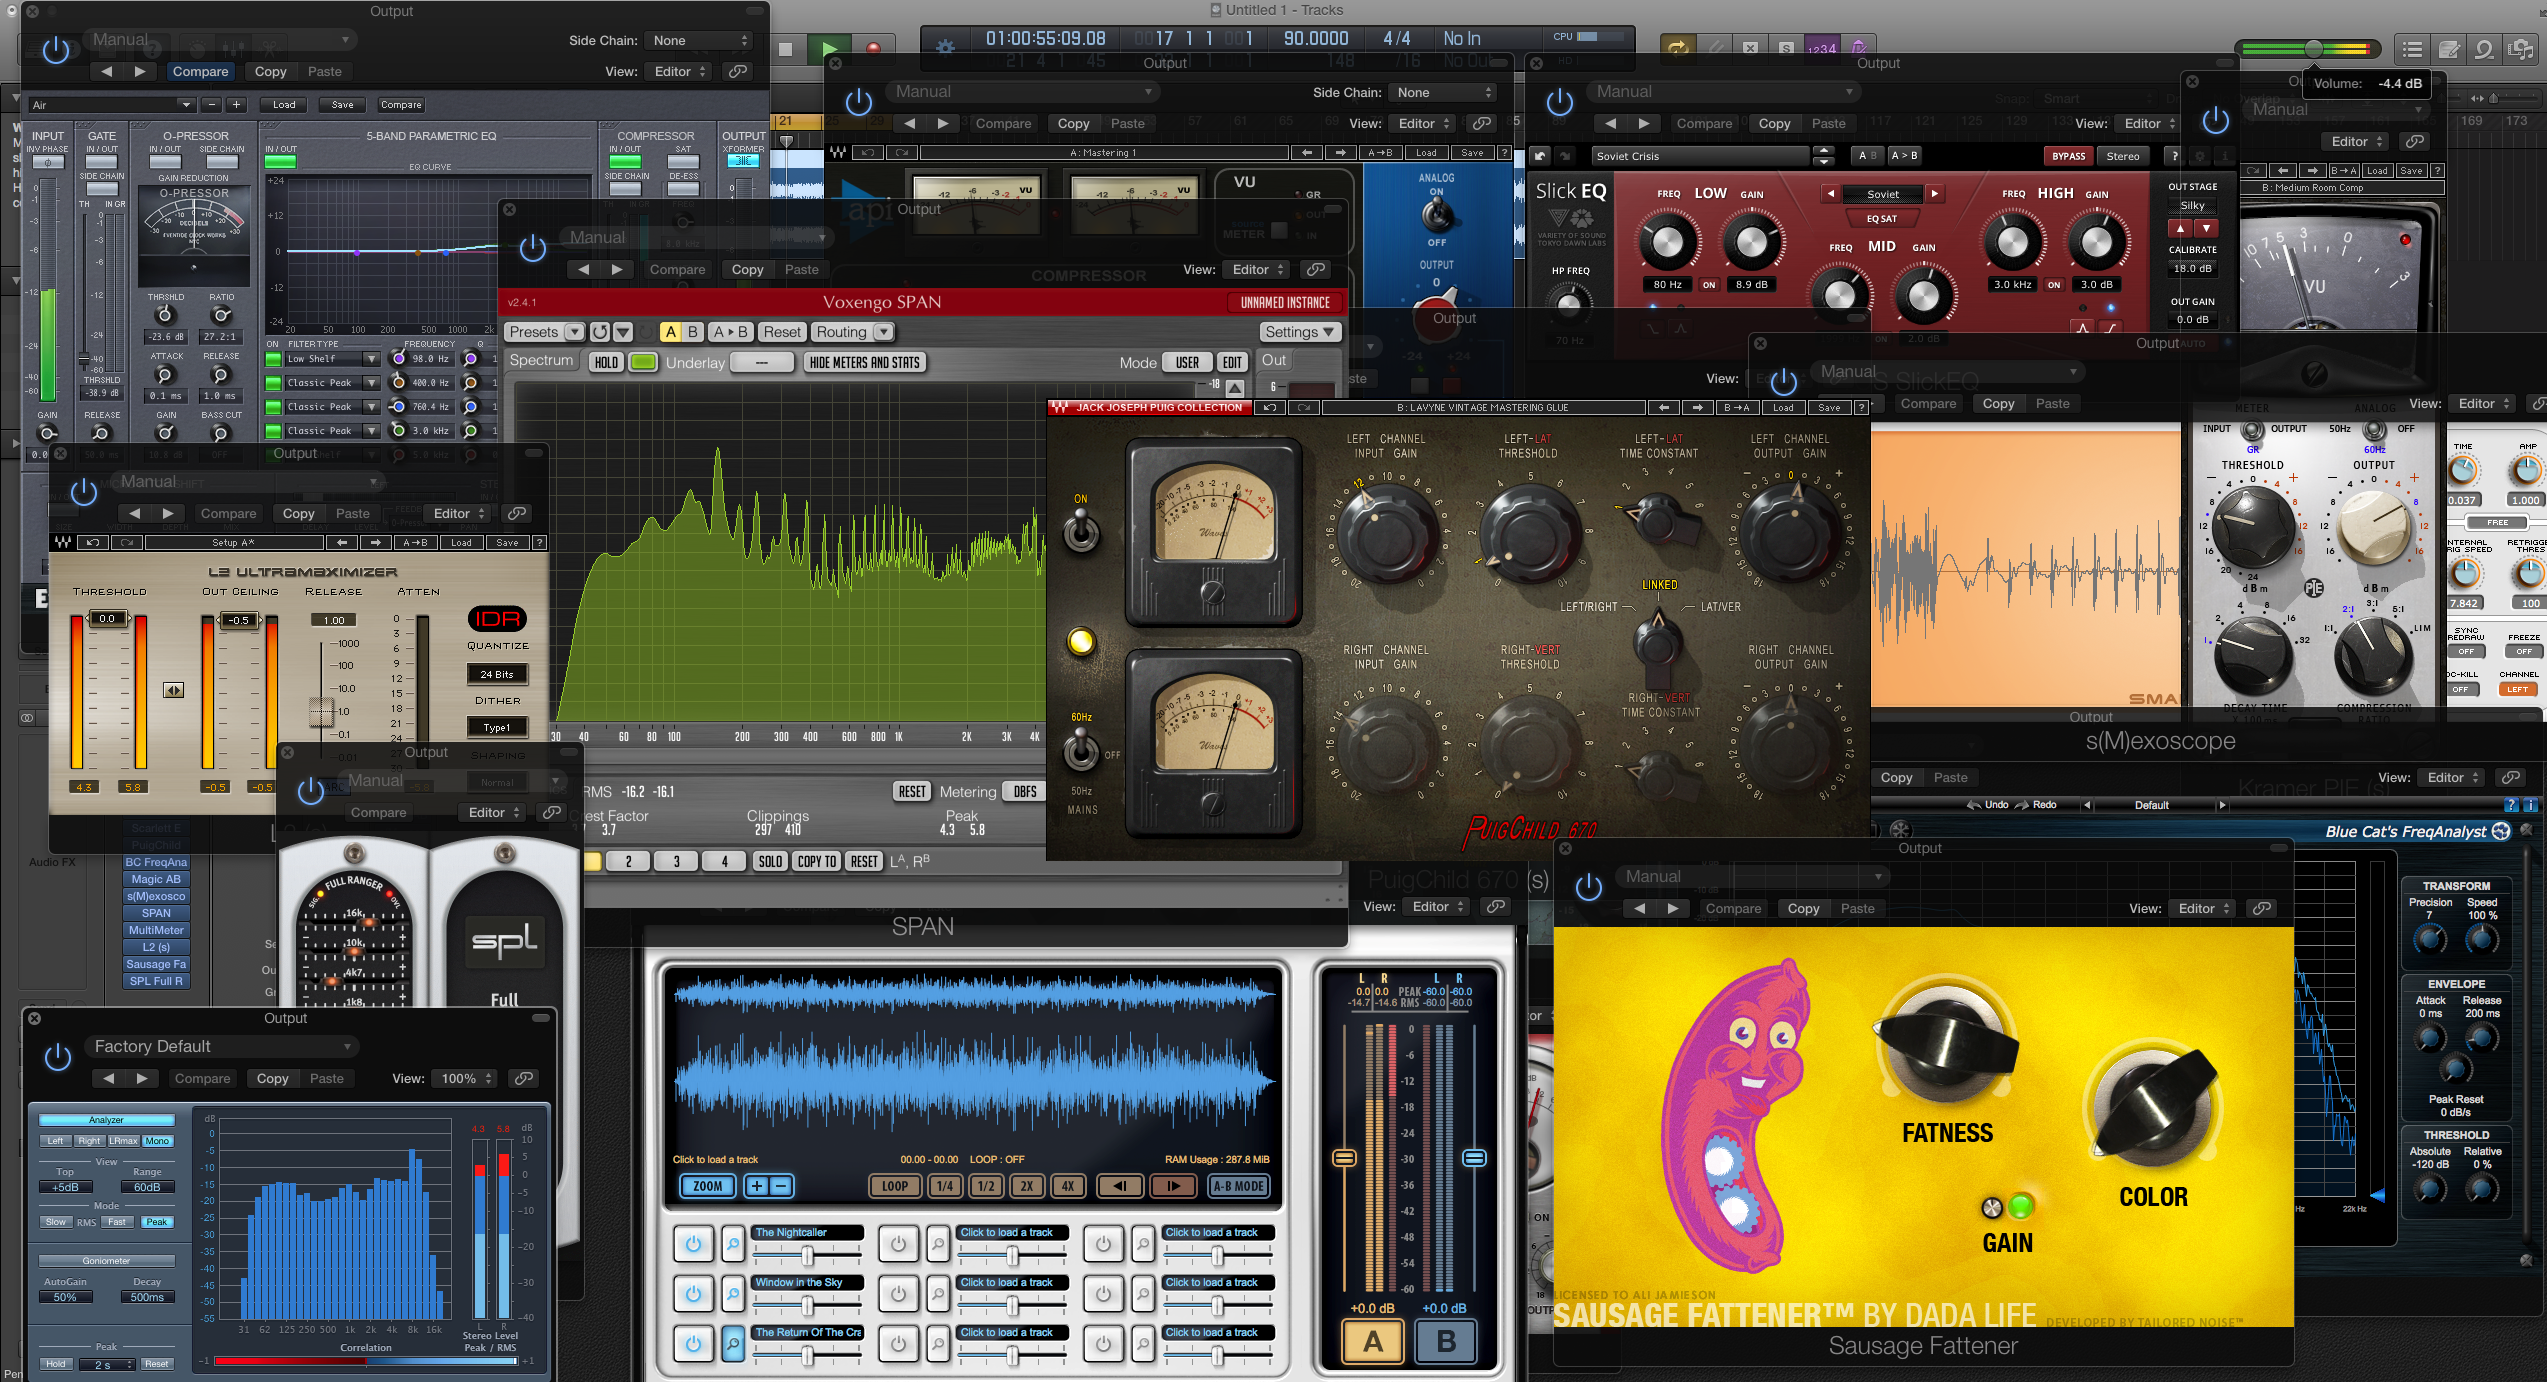Click the undo icon in the PuigChild 670 toolbar
The height and width of the screenshot is (1382, 2547).
[x=1270, y=408]
